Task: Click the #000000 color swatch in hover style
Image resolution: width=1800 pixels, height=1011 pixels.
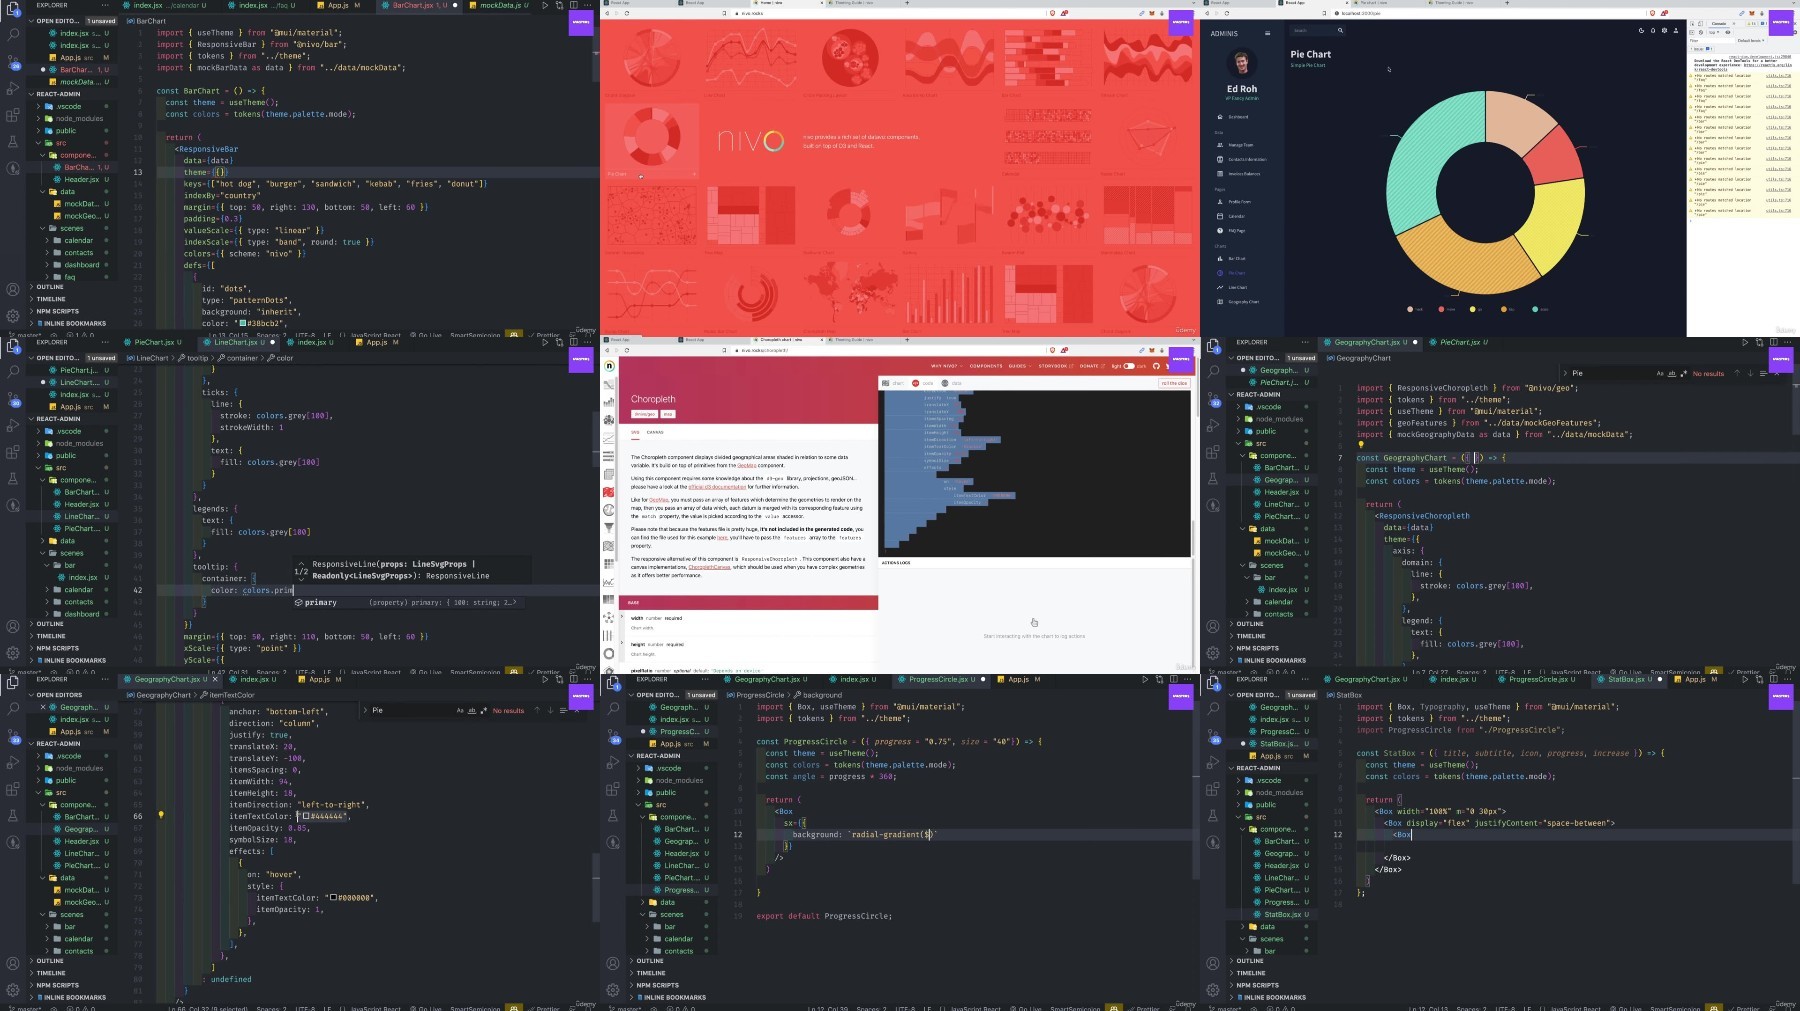Action: point(333,897)
